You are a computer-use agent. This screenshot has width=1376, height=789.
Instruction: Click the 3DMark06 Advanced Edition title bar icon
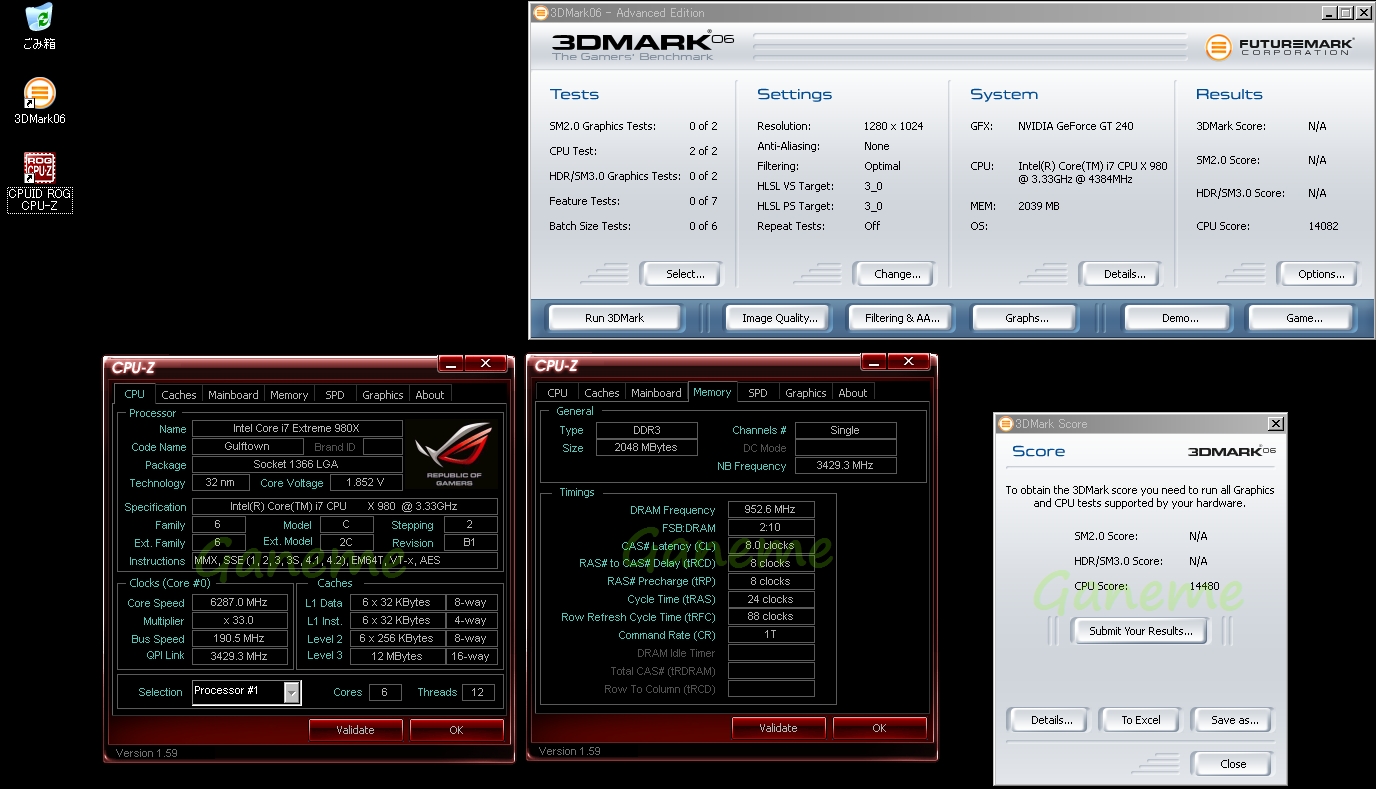[541, 13]
